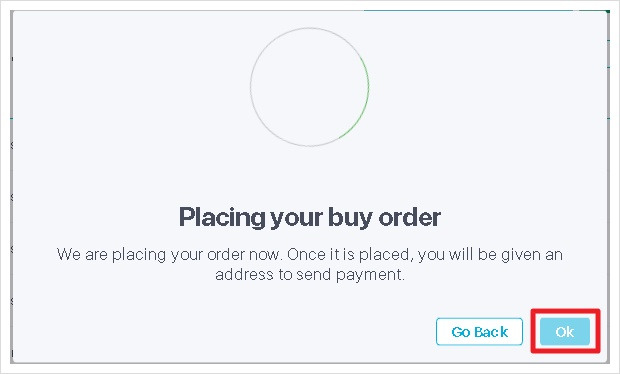Click the "We are placing your order now" sentence
Screen dimensions: 620x374
click(x=170, y=254)
